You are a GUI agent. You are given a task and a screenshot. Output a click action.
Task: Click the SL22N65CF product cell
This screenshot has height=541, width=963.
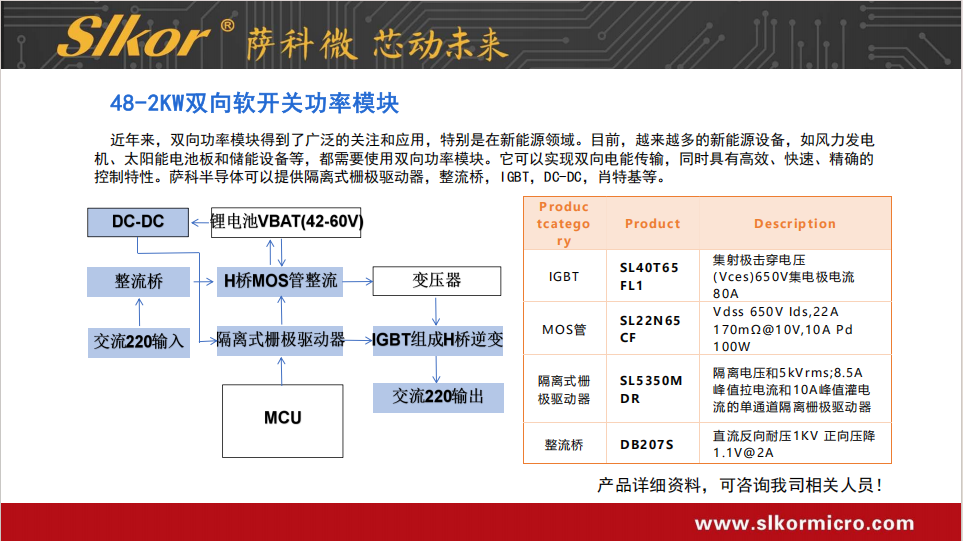[x=652, y=329]
